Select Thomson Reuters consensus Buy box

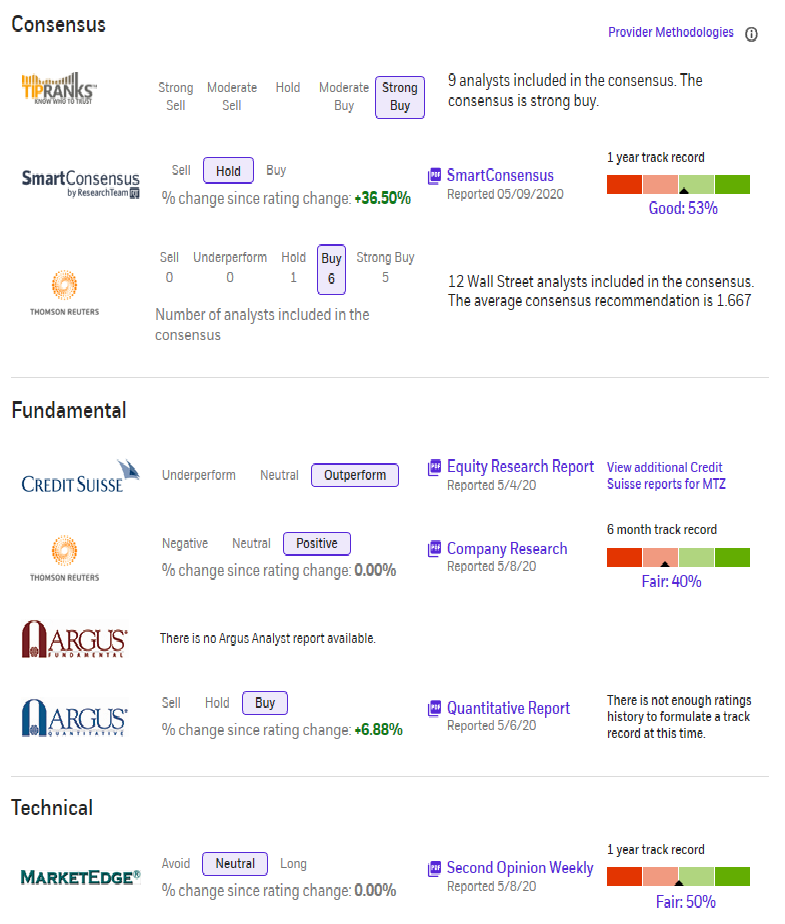click(331, 269)
